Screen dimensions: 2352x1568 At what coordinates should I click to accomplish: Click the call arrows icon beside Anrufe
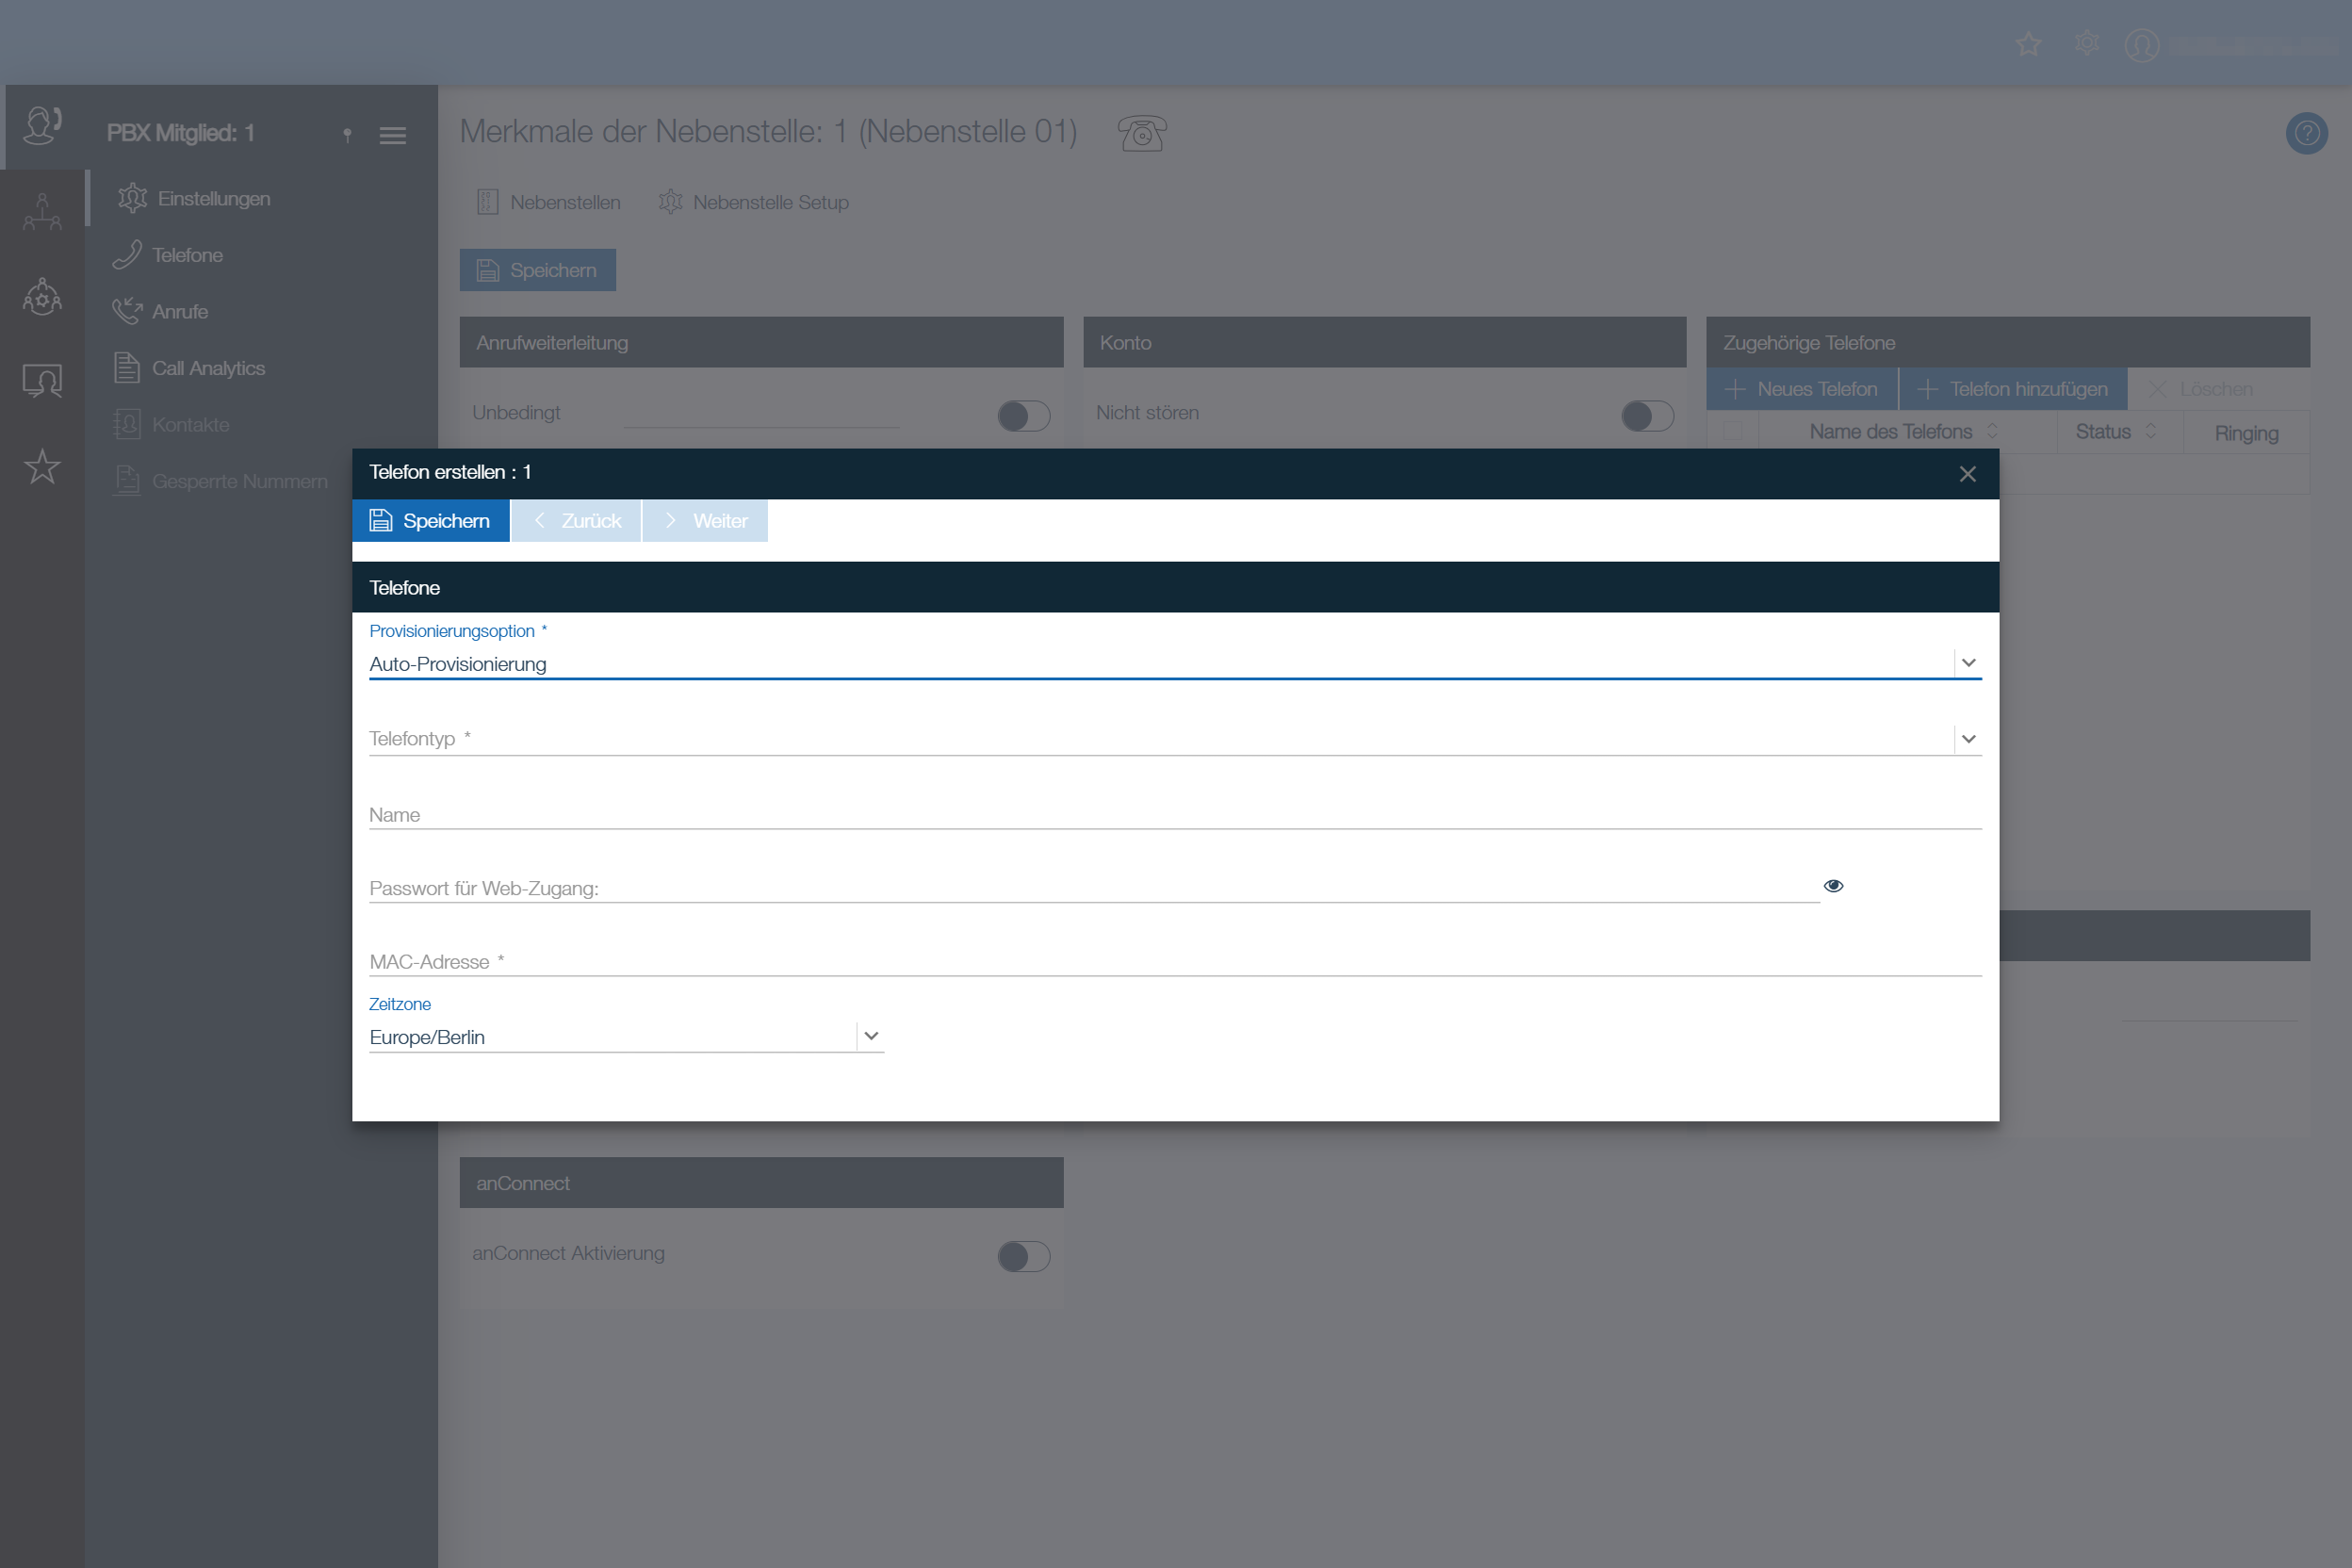tap(127, 311)
